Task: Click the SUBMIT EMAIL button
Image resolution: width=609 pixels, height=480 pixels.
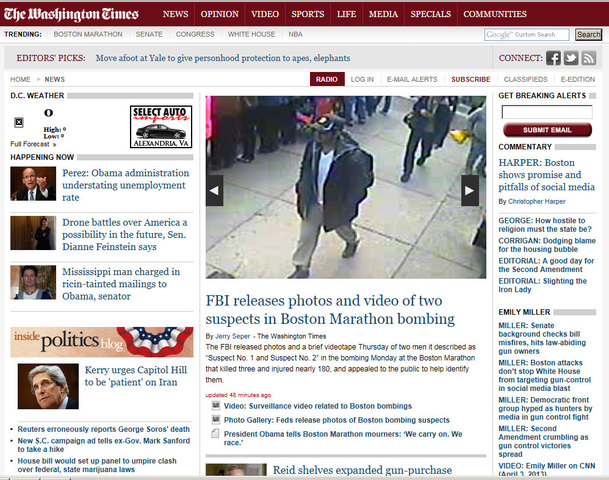Action: 547,130
